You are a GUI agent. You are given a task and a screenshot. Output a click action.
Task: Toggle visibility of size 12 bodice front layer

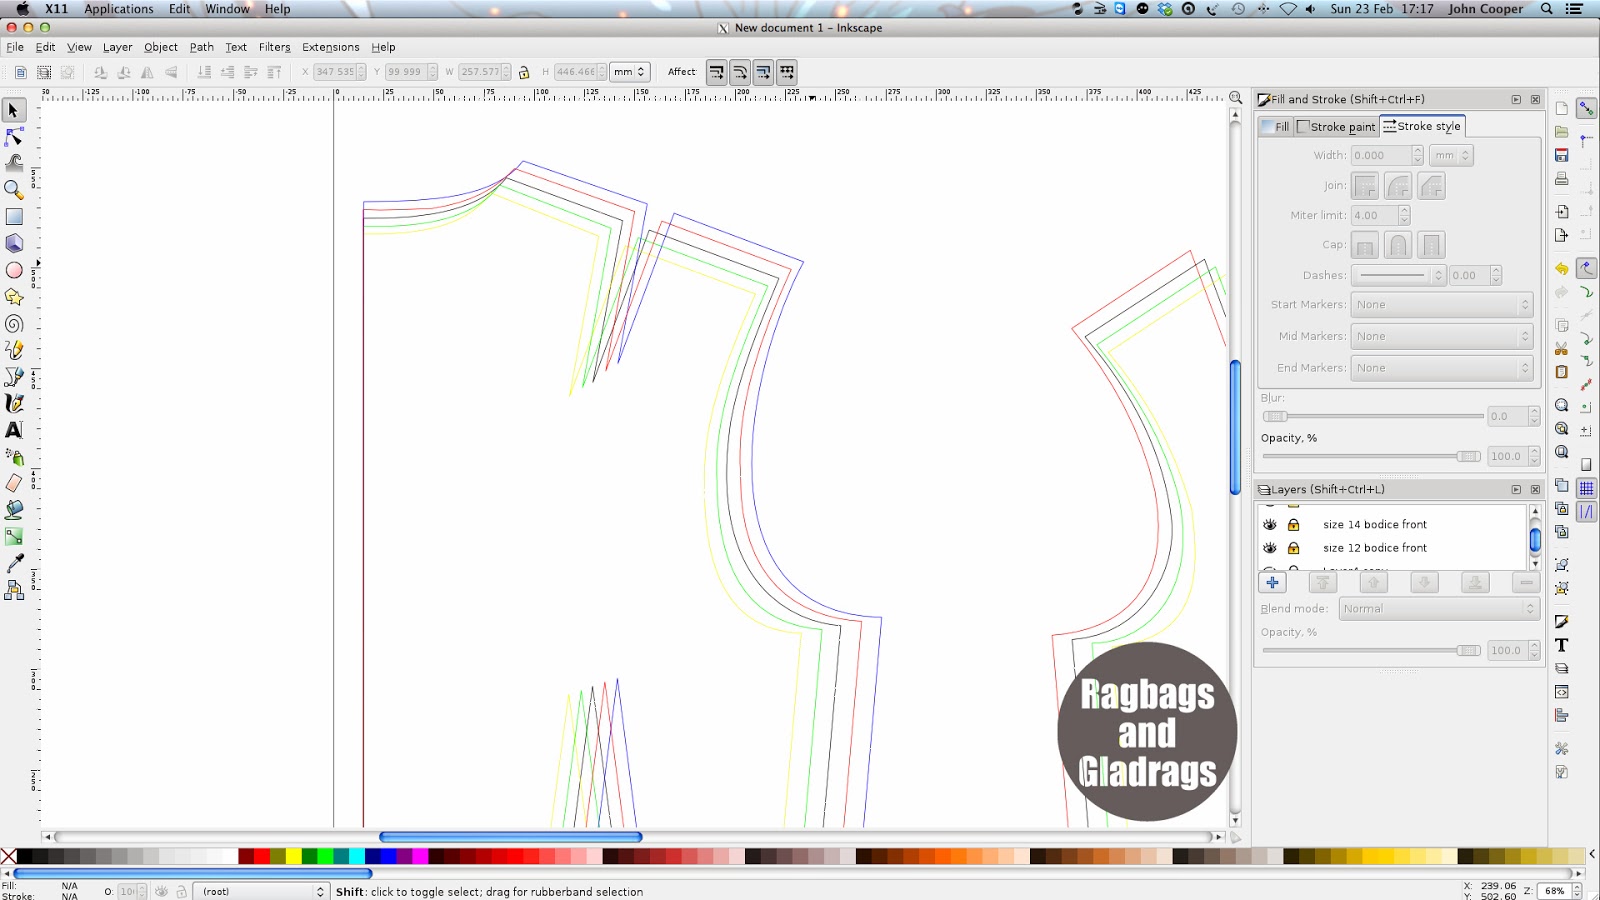(1270, 548)
